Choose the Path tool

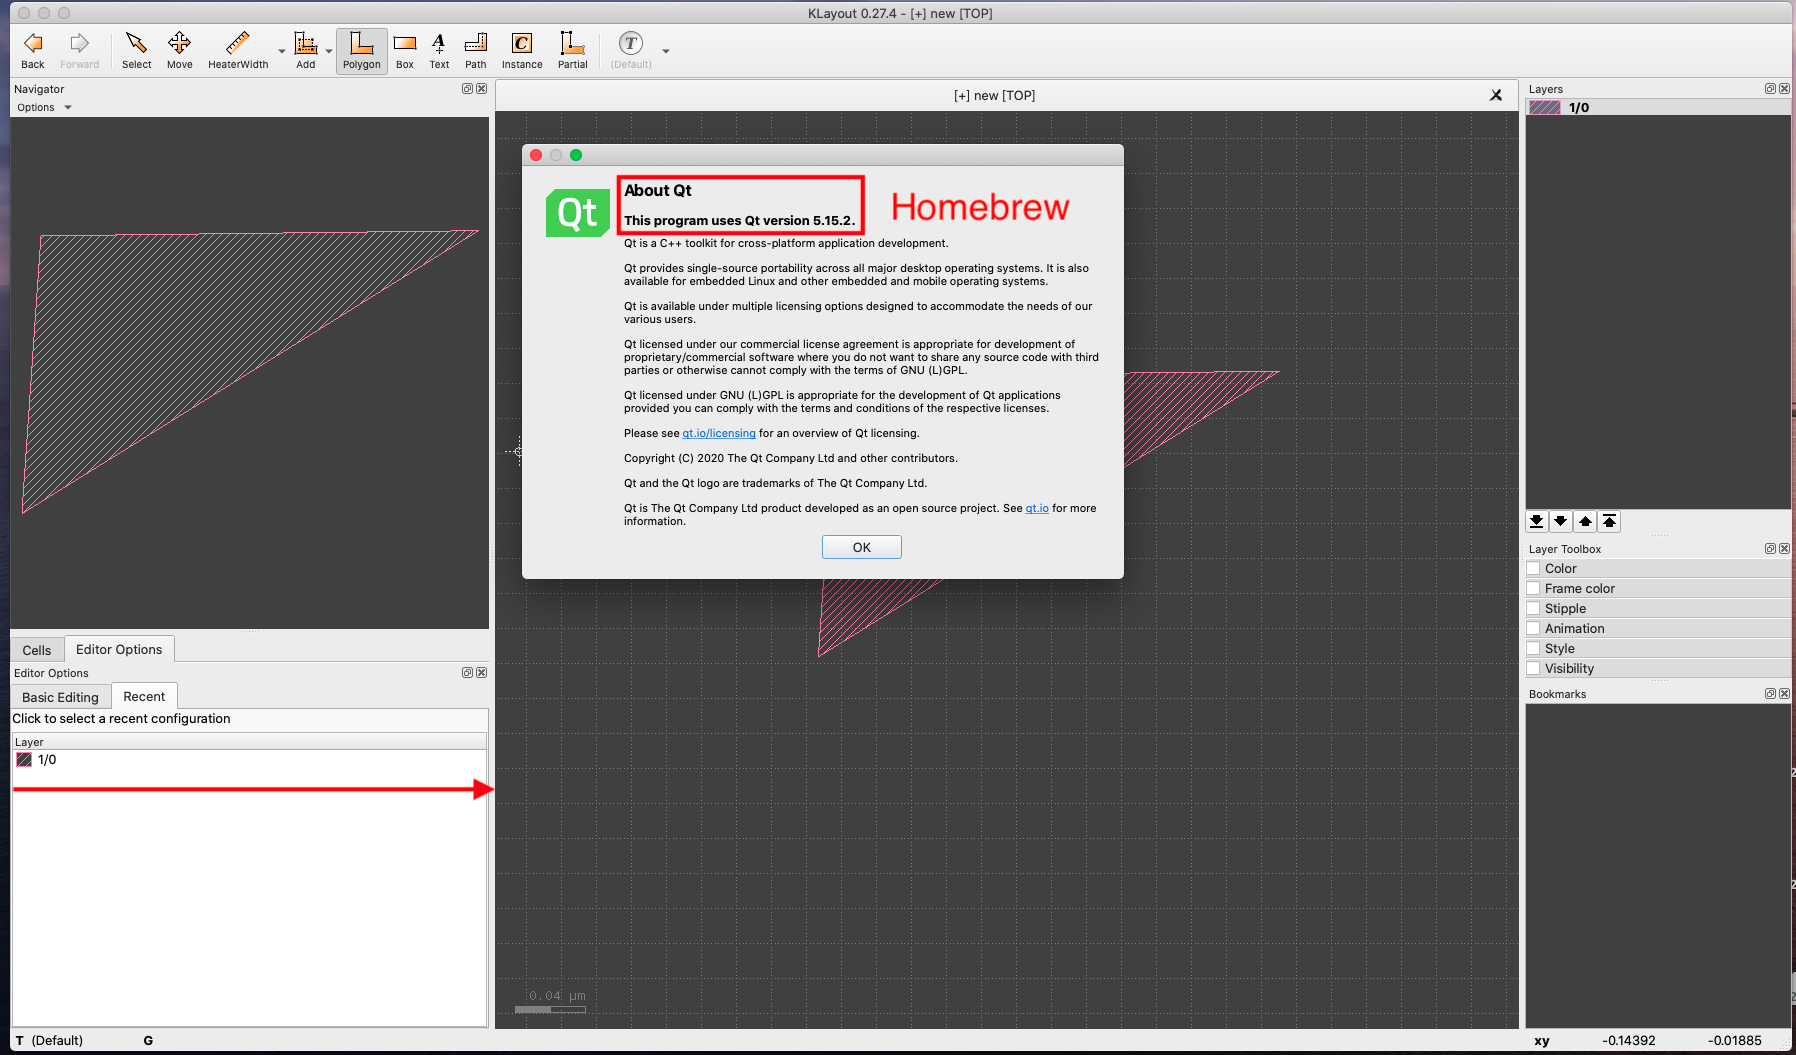point(475,50)
